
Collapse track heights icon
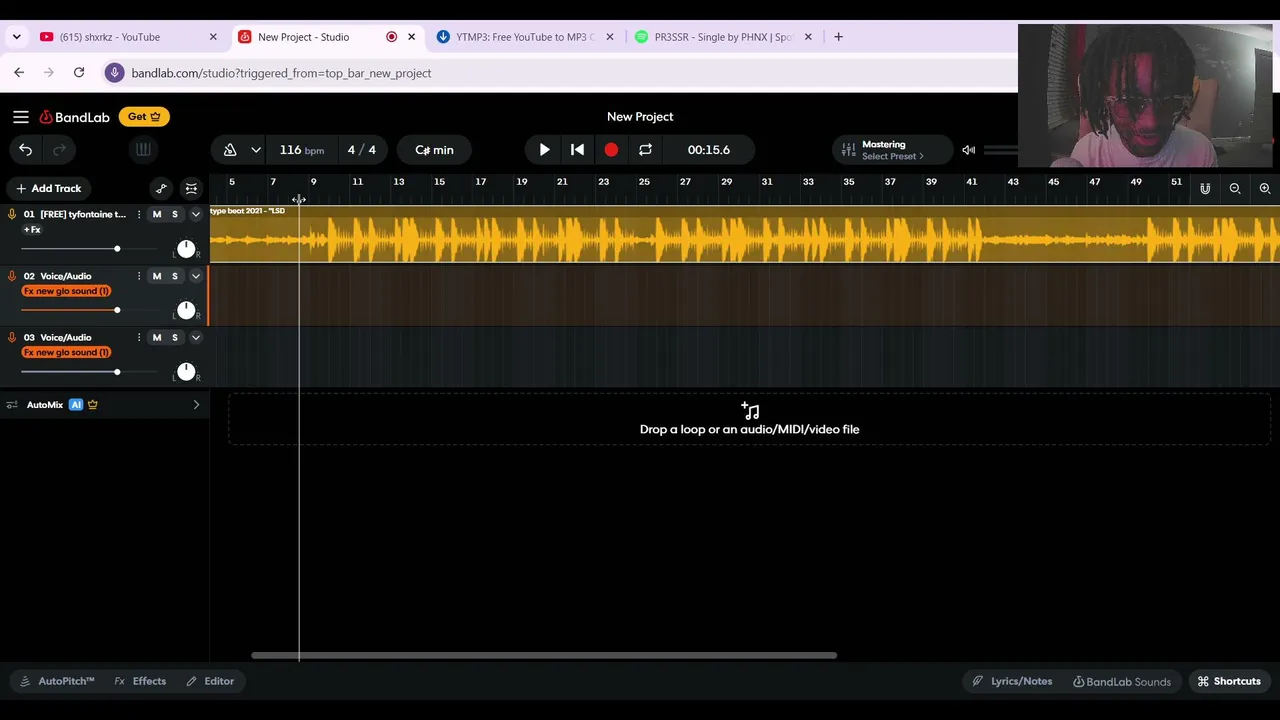191,188
